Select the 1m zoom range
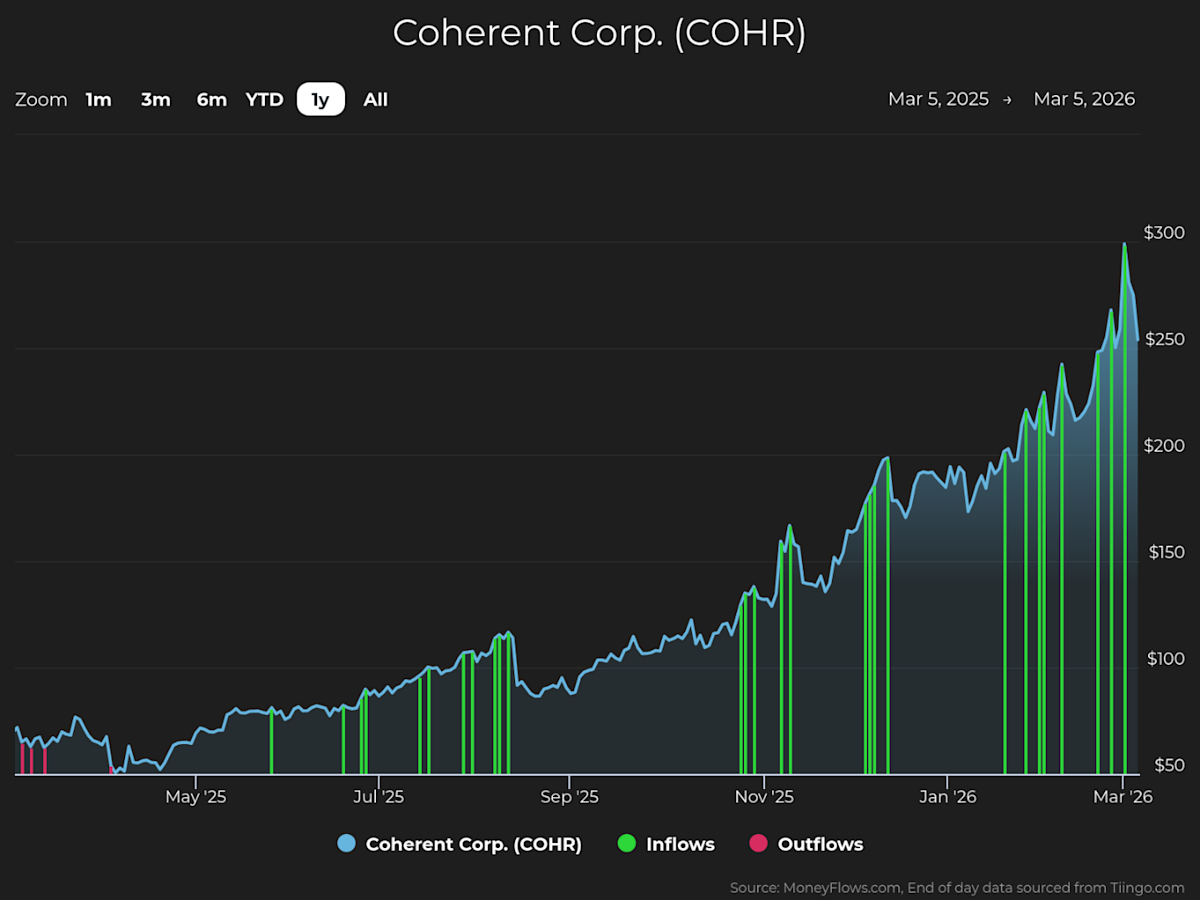Viewport: 1200px width, 900px height. click(98, 100)
